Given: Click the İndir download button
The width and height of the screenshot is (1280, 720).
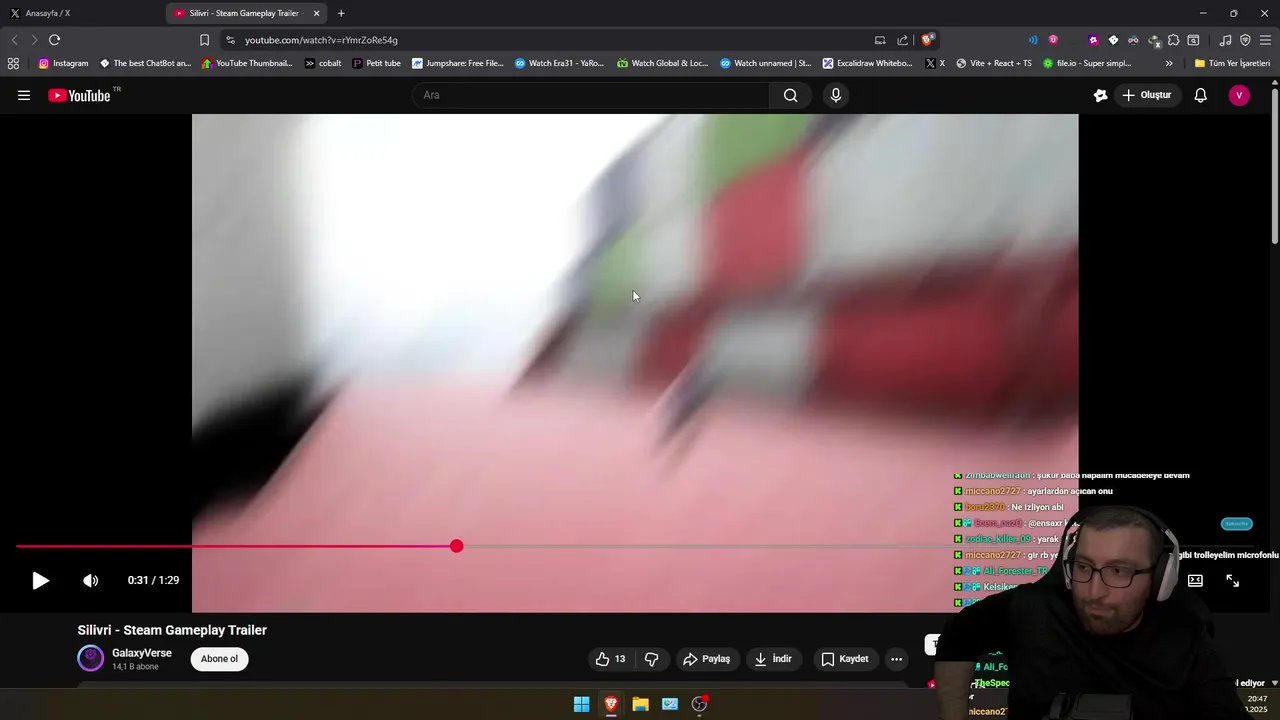Looking at the screenshot, I should click(773, 659).
